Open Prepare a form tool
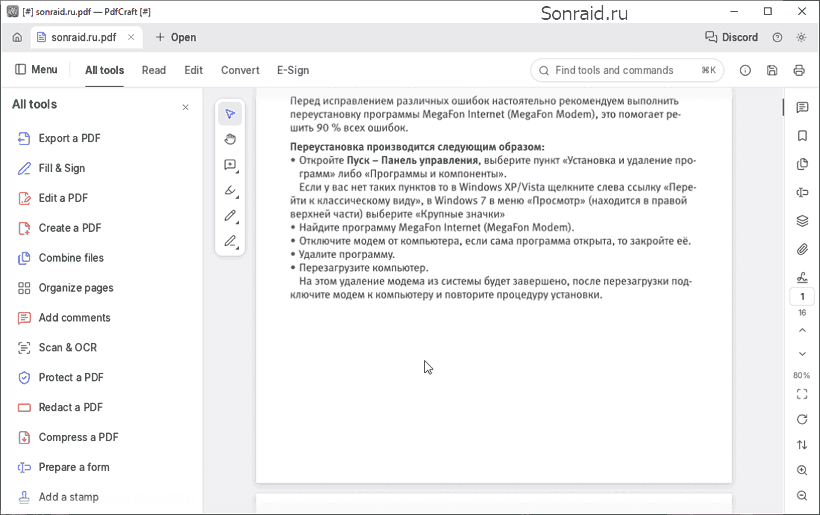820x515 pixels. 64,467
